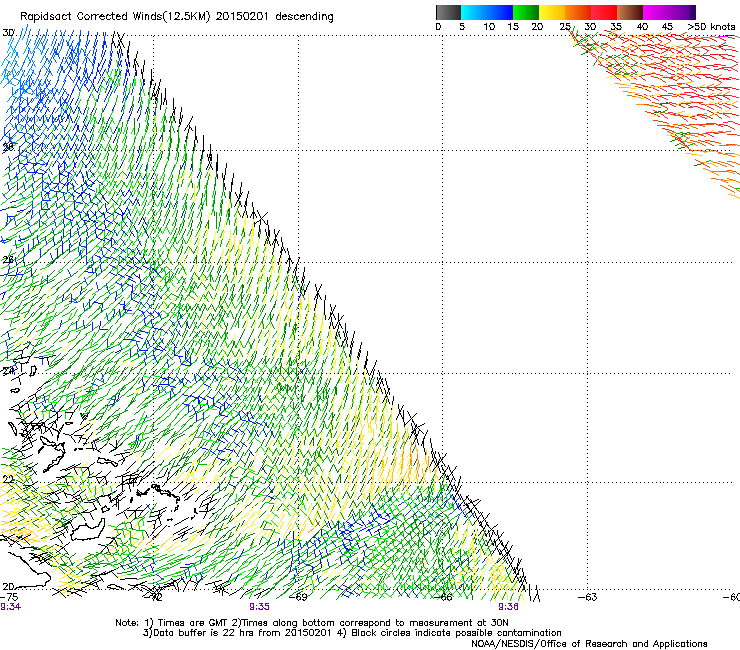Click the plot title 'Rapidscat Corrected Winds(12.5KM)'
The width and height of the screenshot is (740, 650).
pos(116,17)
